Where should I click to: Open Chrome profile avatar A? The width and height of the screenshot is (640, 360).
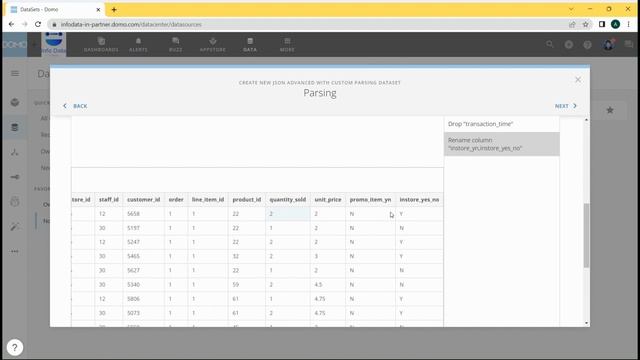pyautogui.click(x=615, y=24)
